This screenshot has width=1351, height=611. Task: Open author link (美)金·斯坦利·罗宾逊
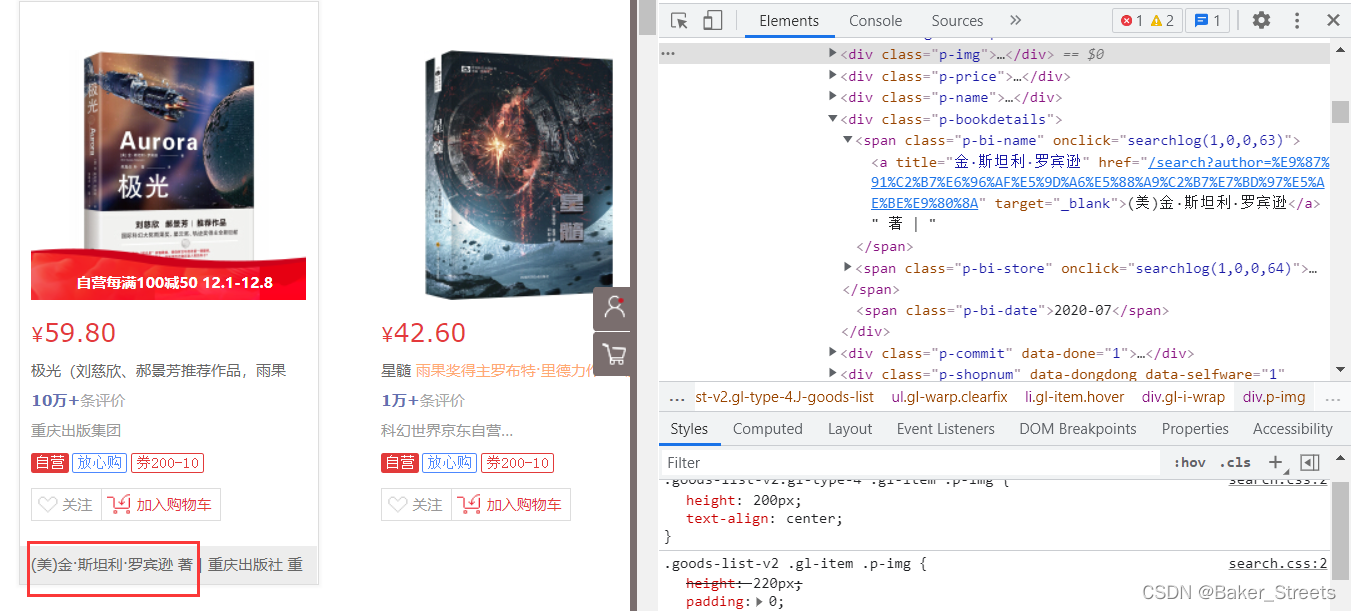(x=102, y=565)
